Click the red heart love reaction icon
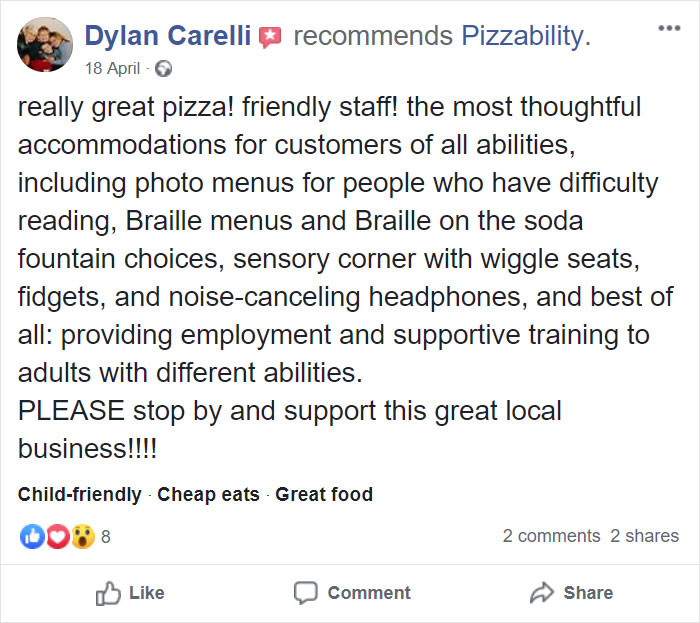Image resolution: width=700 pixels, height=623 pixels. pyautogui.click(x=57, y=536)
